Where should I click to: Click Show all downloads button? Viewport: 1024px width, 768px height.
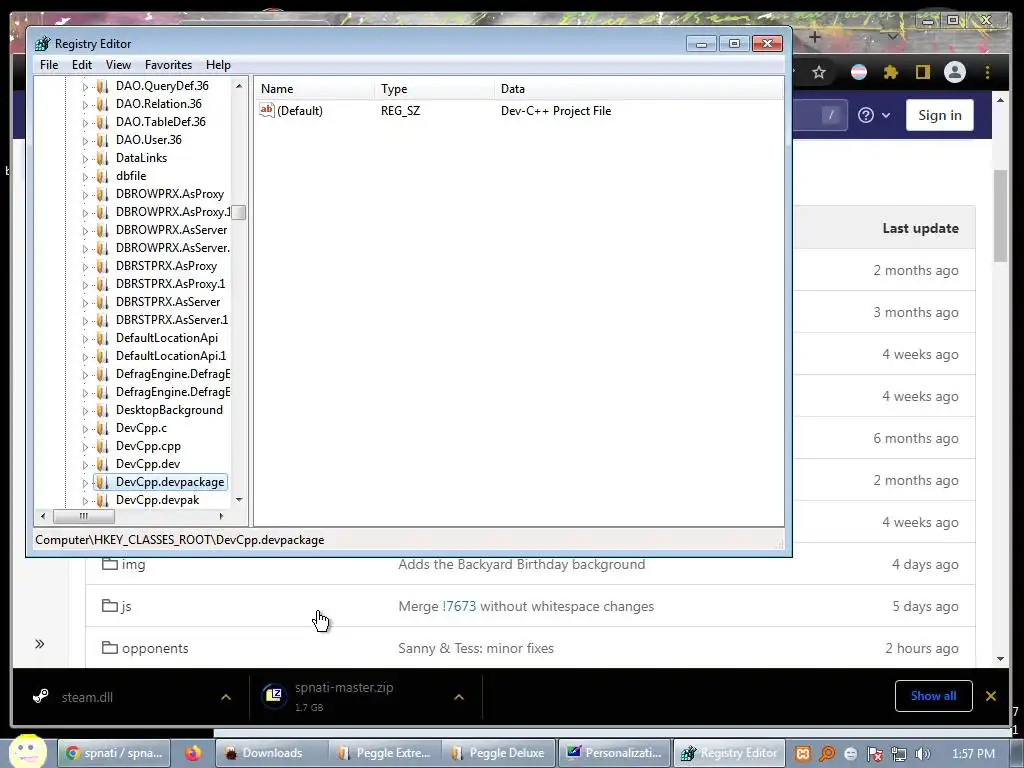(x=933, y=696)
